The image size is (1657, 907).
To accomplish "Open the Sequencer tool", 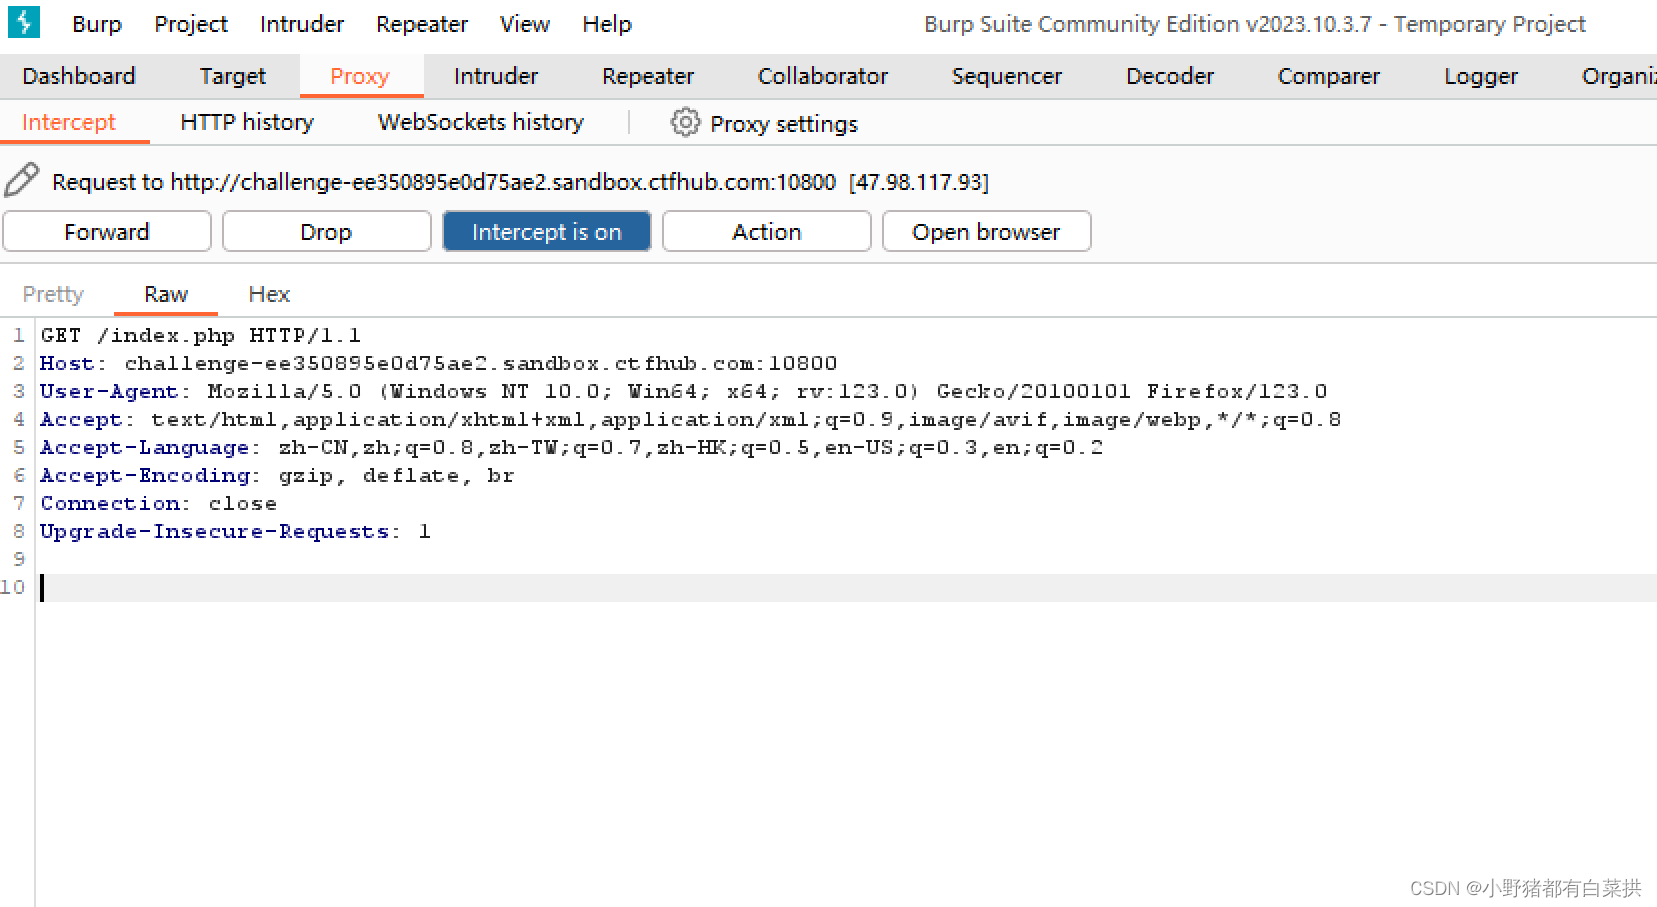I will [1006, 75].
